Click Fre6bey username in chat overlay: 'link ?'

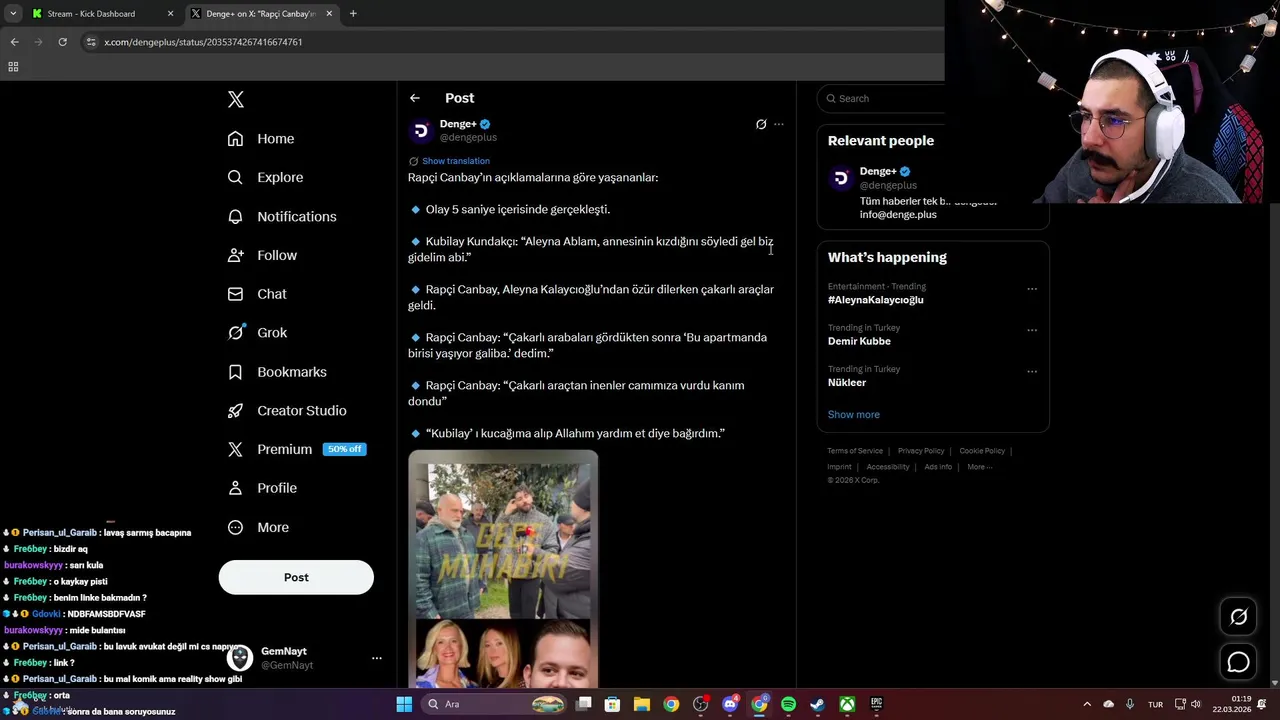coord(30,663)
